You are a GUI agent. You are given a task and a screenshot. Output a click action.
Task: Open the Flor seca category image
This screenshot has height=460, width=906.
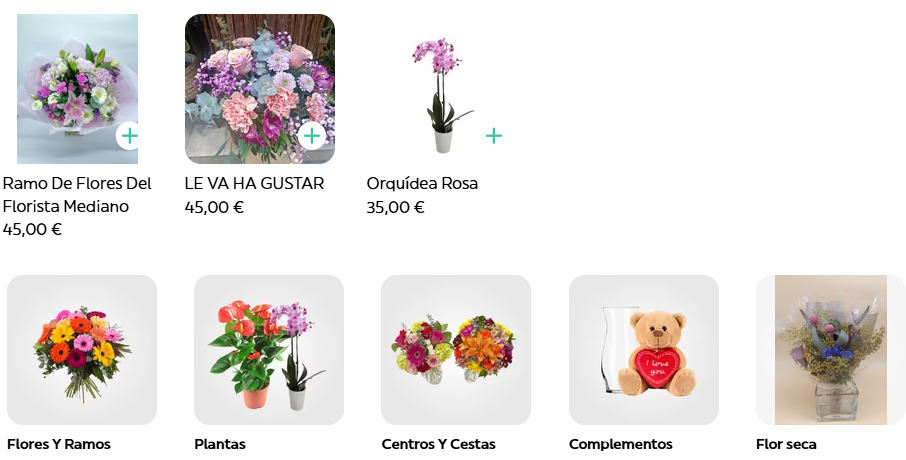pyautogui.click(x=831, y=350)
